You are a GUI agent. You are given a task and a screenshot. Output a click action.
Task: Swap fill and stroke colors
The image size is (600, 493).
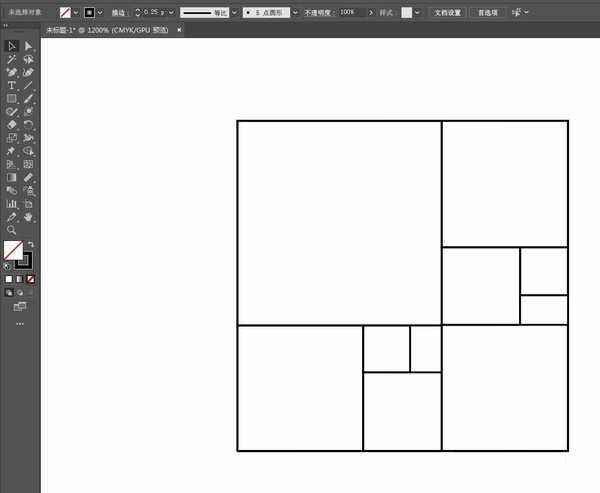(30, 244)
